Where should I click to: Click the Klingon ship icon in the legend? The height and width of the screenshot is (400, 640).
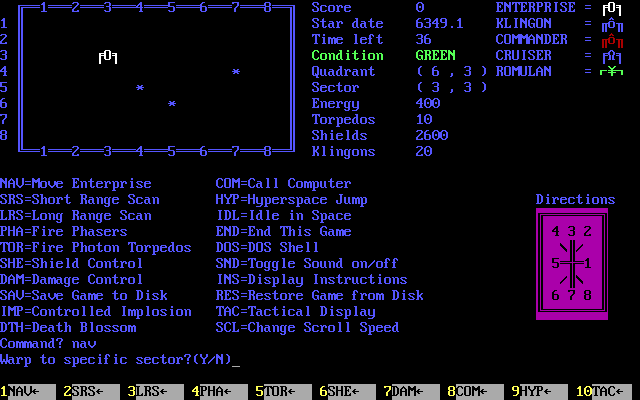[x=609, y=24]
